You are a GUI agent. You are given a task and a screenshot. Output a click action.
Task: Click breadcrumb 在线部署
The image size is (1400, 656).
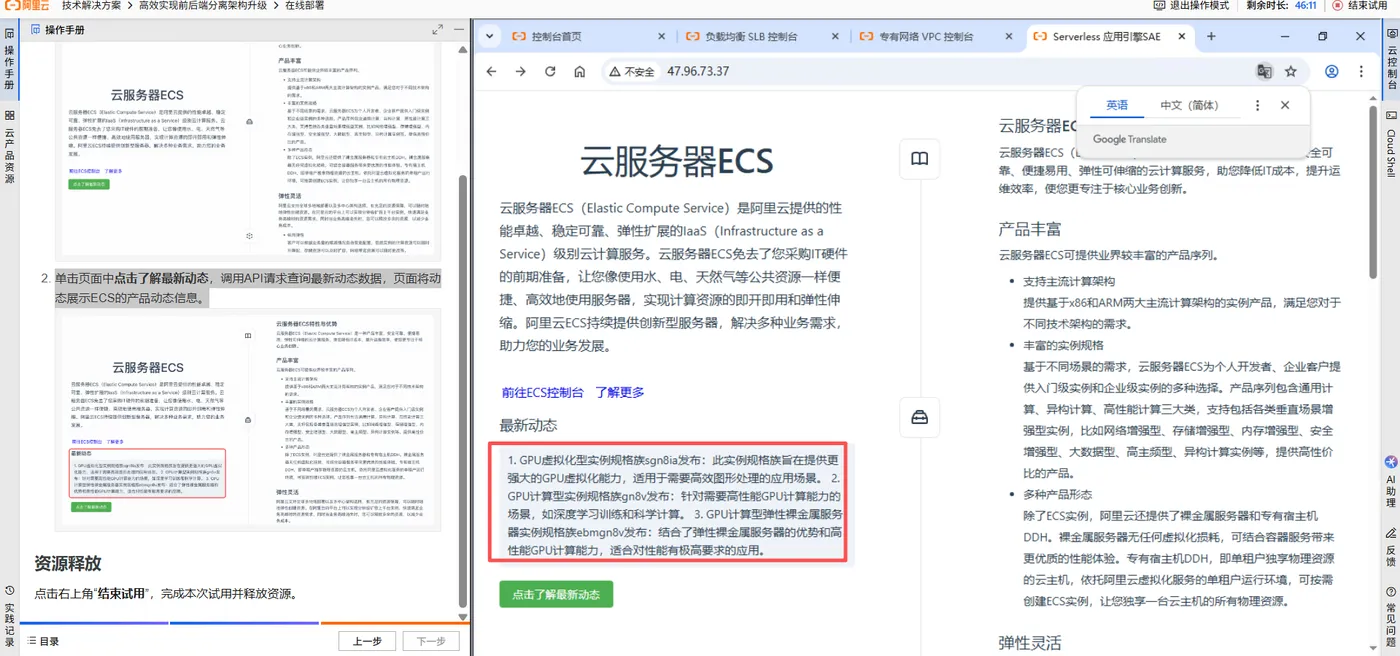[x=305, y=6]
